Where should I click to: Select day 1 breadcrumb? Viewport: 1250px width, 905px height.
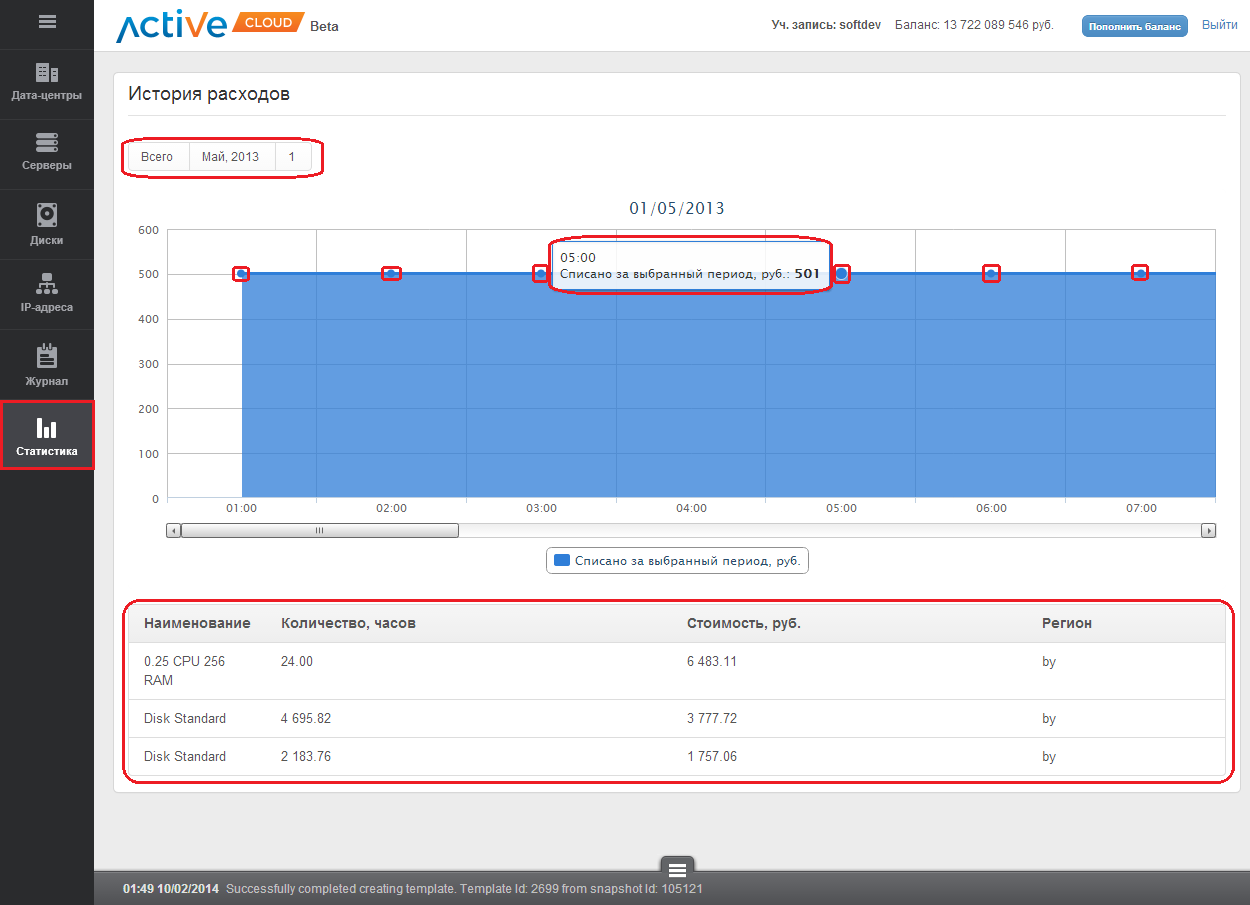tap(292, 157)
